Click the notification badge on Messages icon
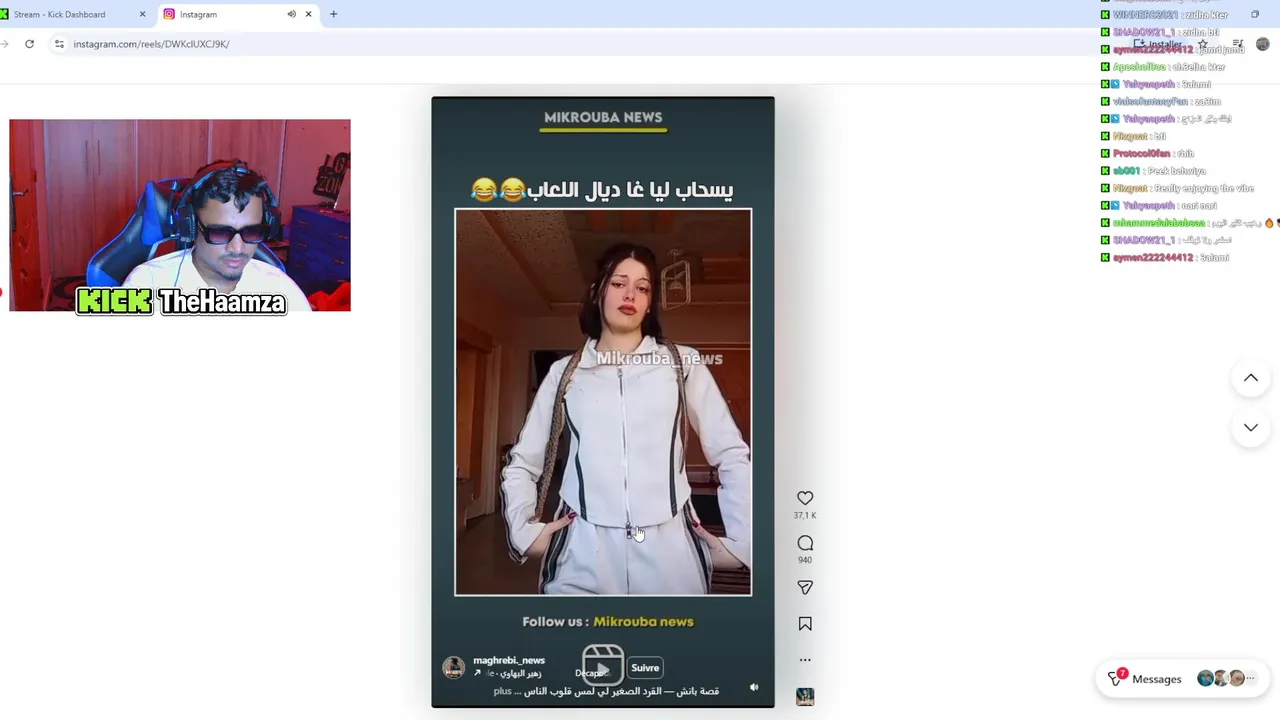 (1123, 673)
